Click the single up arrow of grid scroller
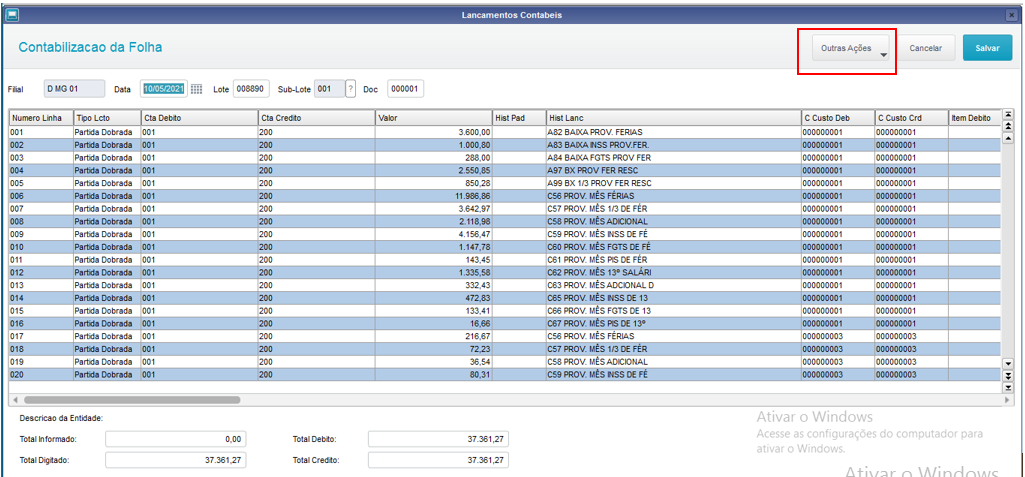This screenshot has width=1025, height=477. [x=1007, y=137]
